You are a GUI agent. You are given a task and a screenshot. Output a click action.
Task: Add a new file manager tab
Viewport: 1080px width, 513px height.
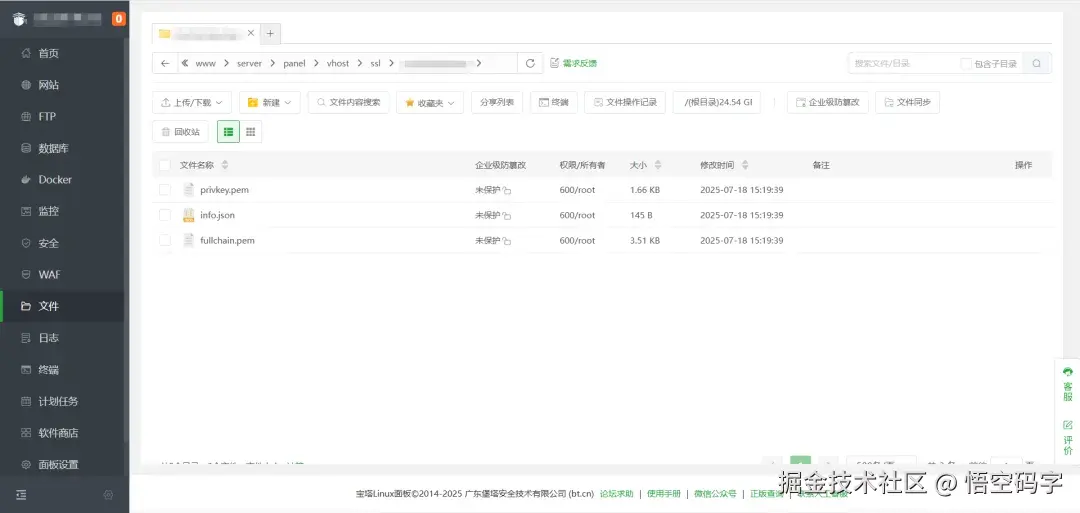pyautogui.click(x=271, y=33)
